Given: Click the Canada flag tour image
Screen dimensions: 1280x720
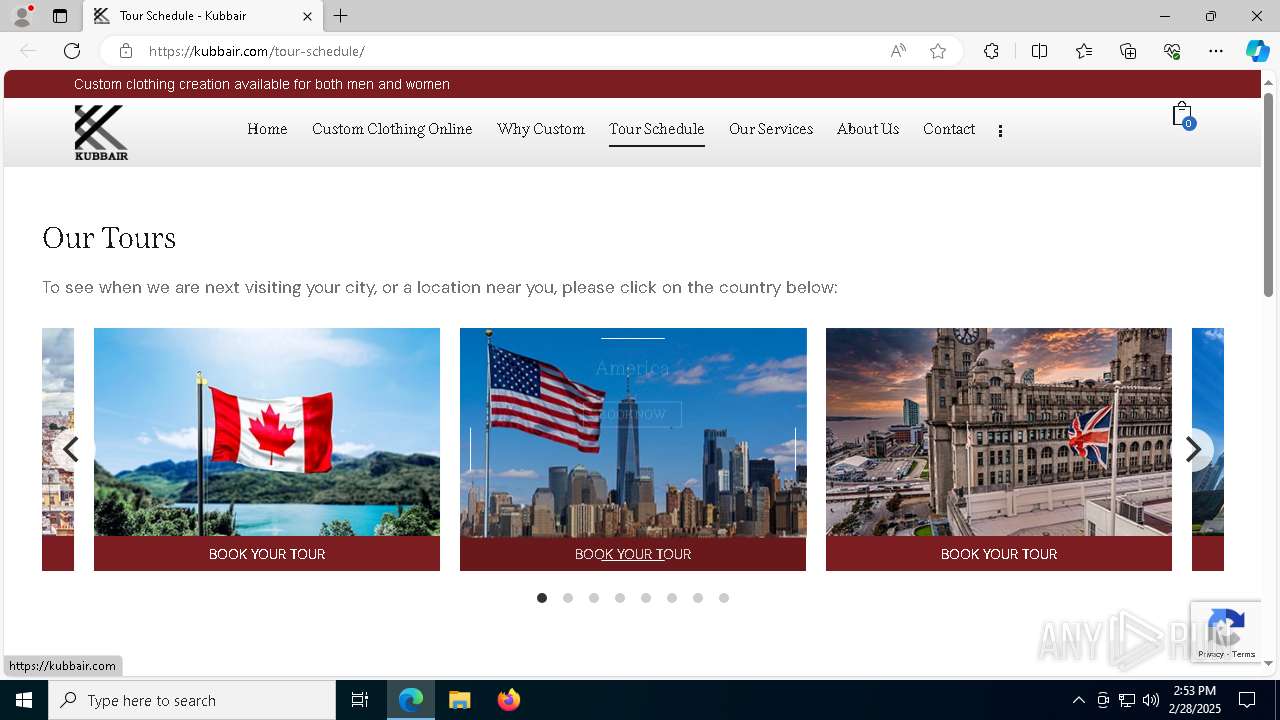Looking at the screenshot, I should (267, 432).
